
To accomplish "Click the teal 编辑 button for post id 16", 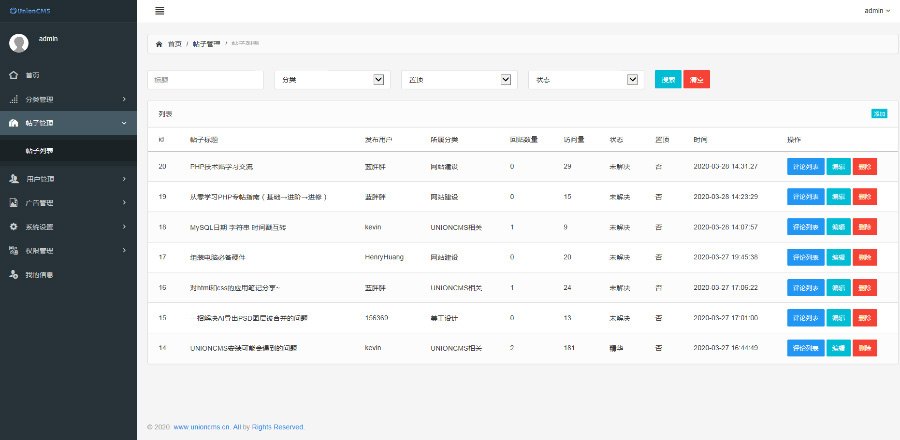I will (839, 287).
